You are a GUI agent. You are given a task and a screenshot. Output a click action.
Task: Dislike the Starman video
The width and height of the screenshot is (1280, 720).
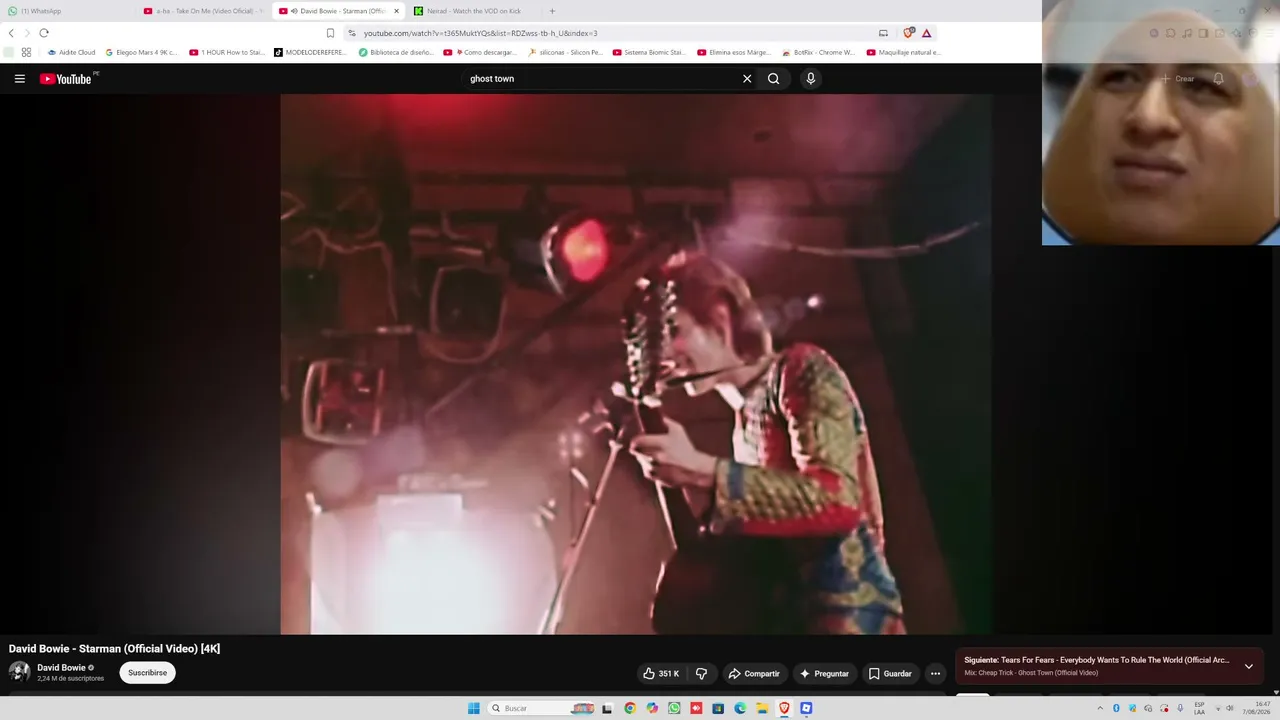pyautogui.click(x=701, y=674)
